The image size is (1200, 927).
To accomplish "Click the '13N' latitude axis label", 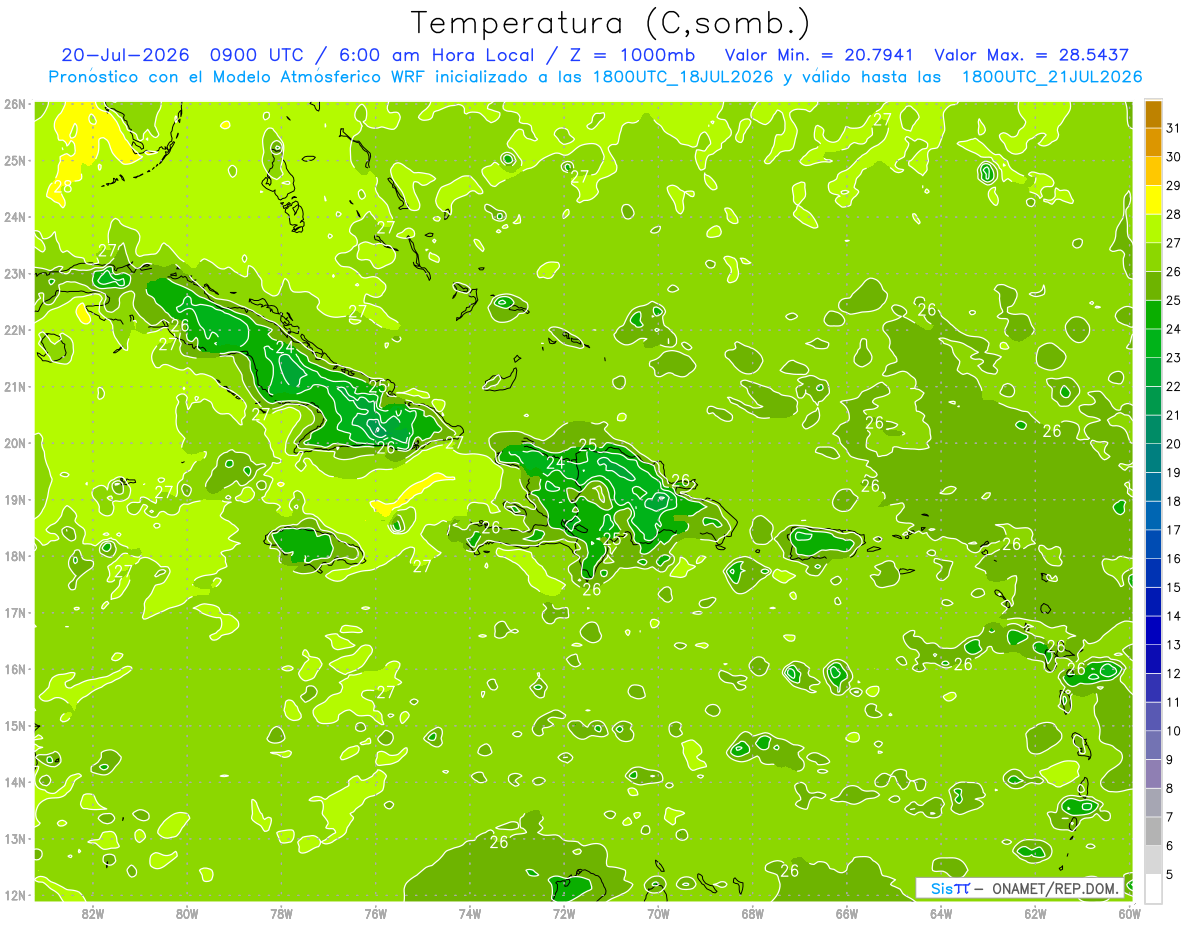I will pos(15,839).
